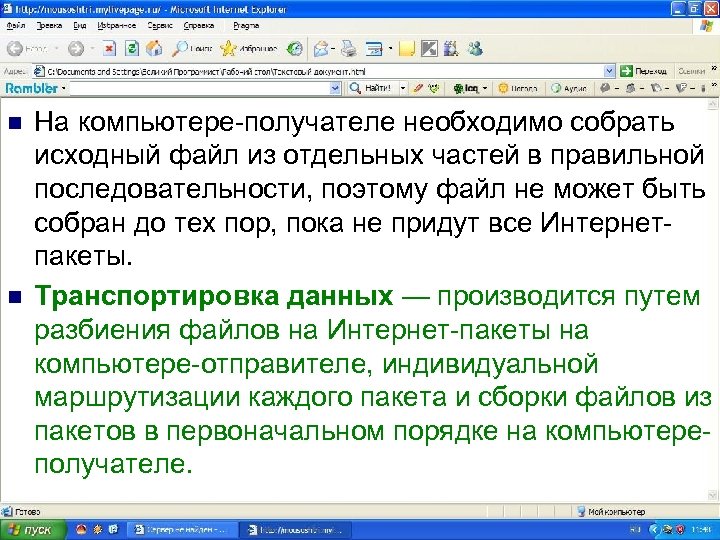Expand the Rambler search field dropdown
Screen dimensions: 720x540
click(x=336, y=88)
